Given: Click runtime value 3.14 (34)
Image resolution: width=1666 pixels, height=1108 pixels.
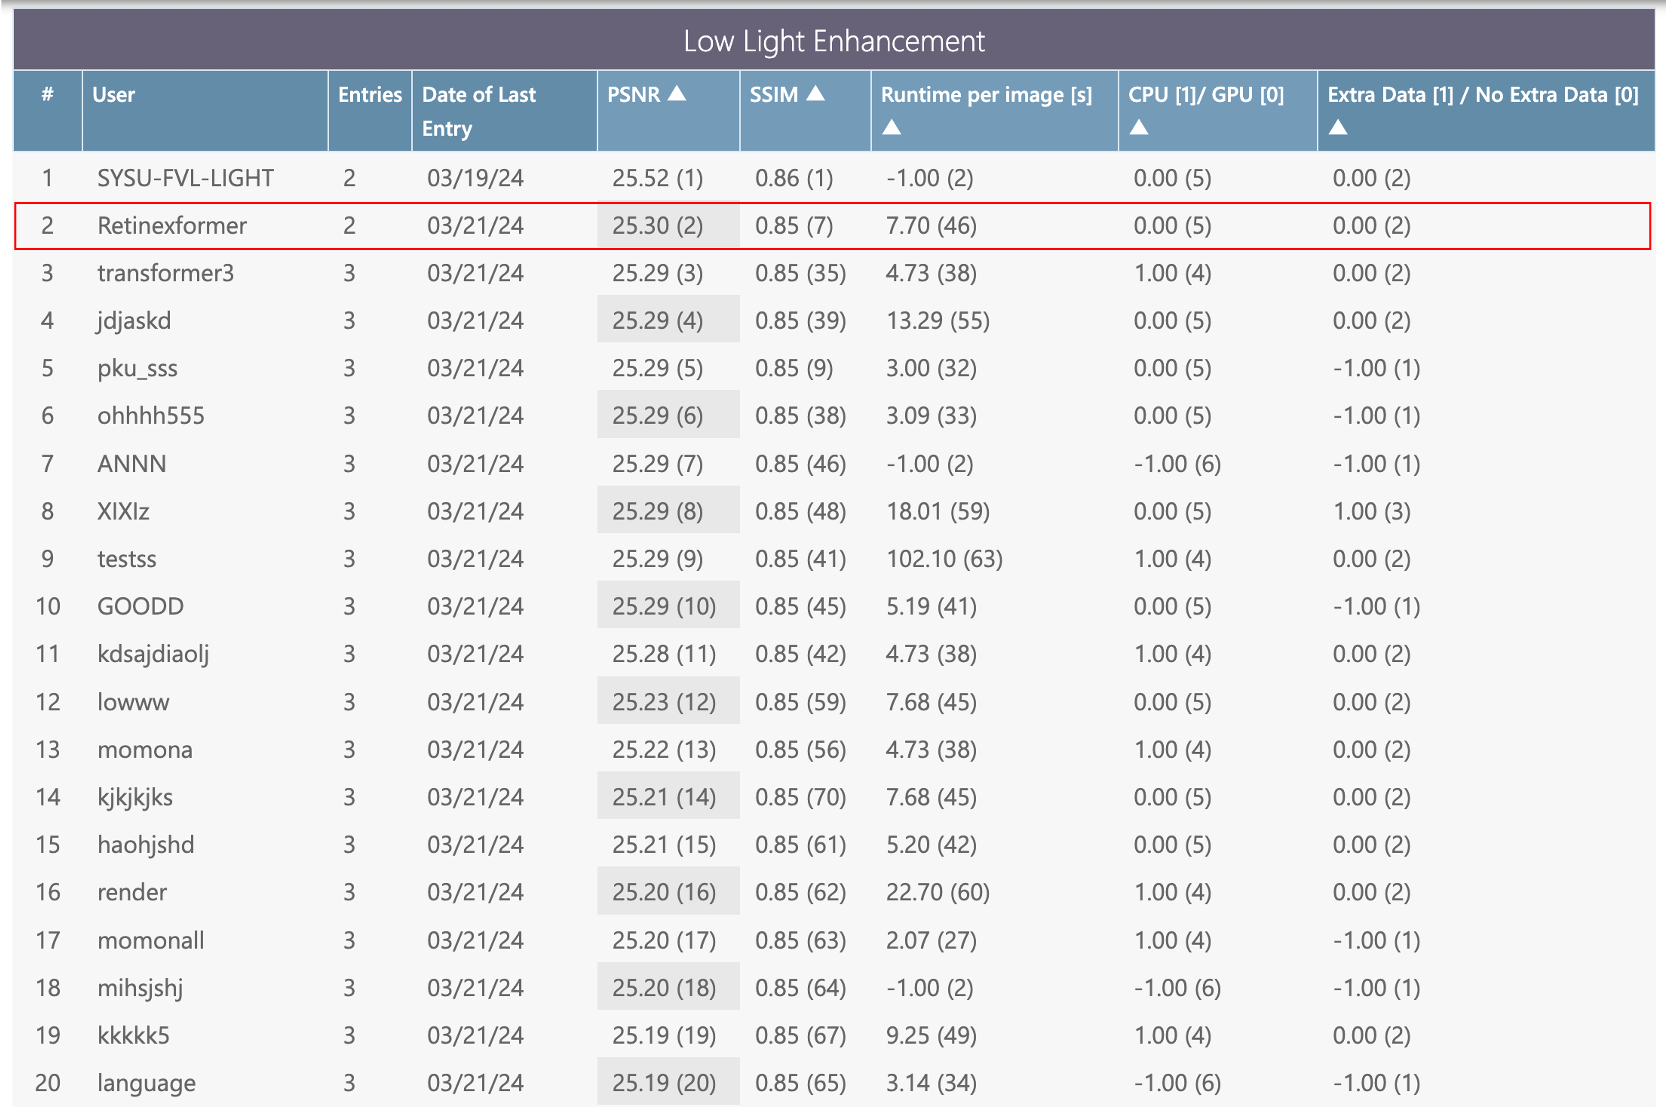Looking at the screenshot, I should click(x=932, y=1084).
